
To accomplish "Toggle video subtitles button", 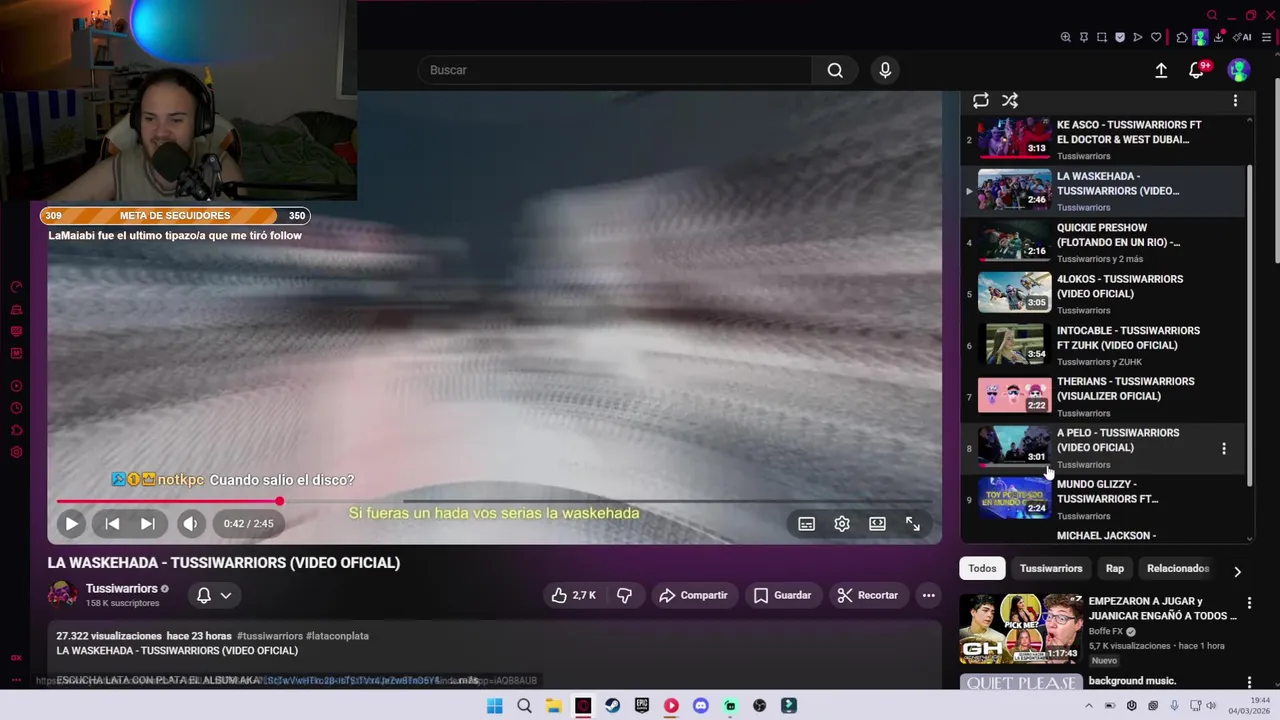I will point(806,523).
